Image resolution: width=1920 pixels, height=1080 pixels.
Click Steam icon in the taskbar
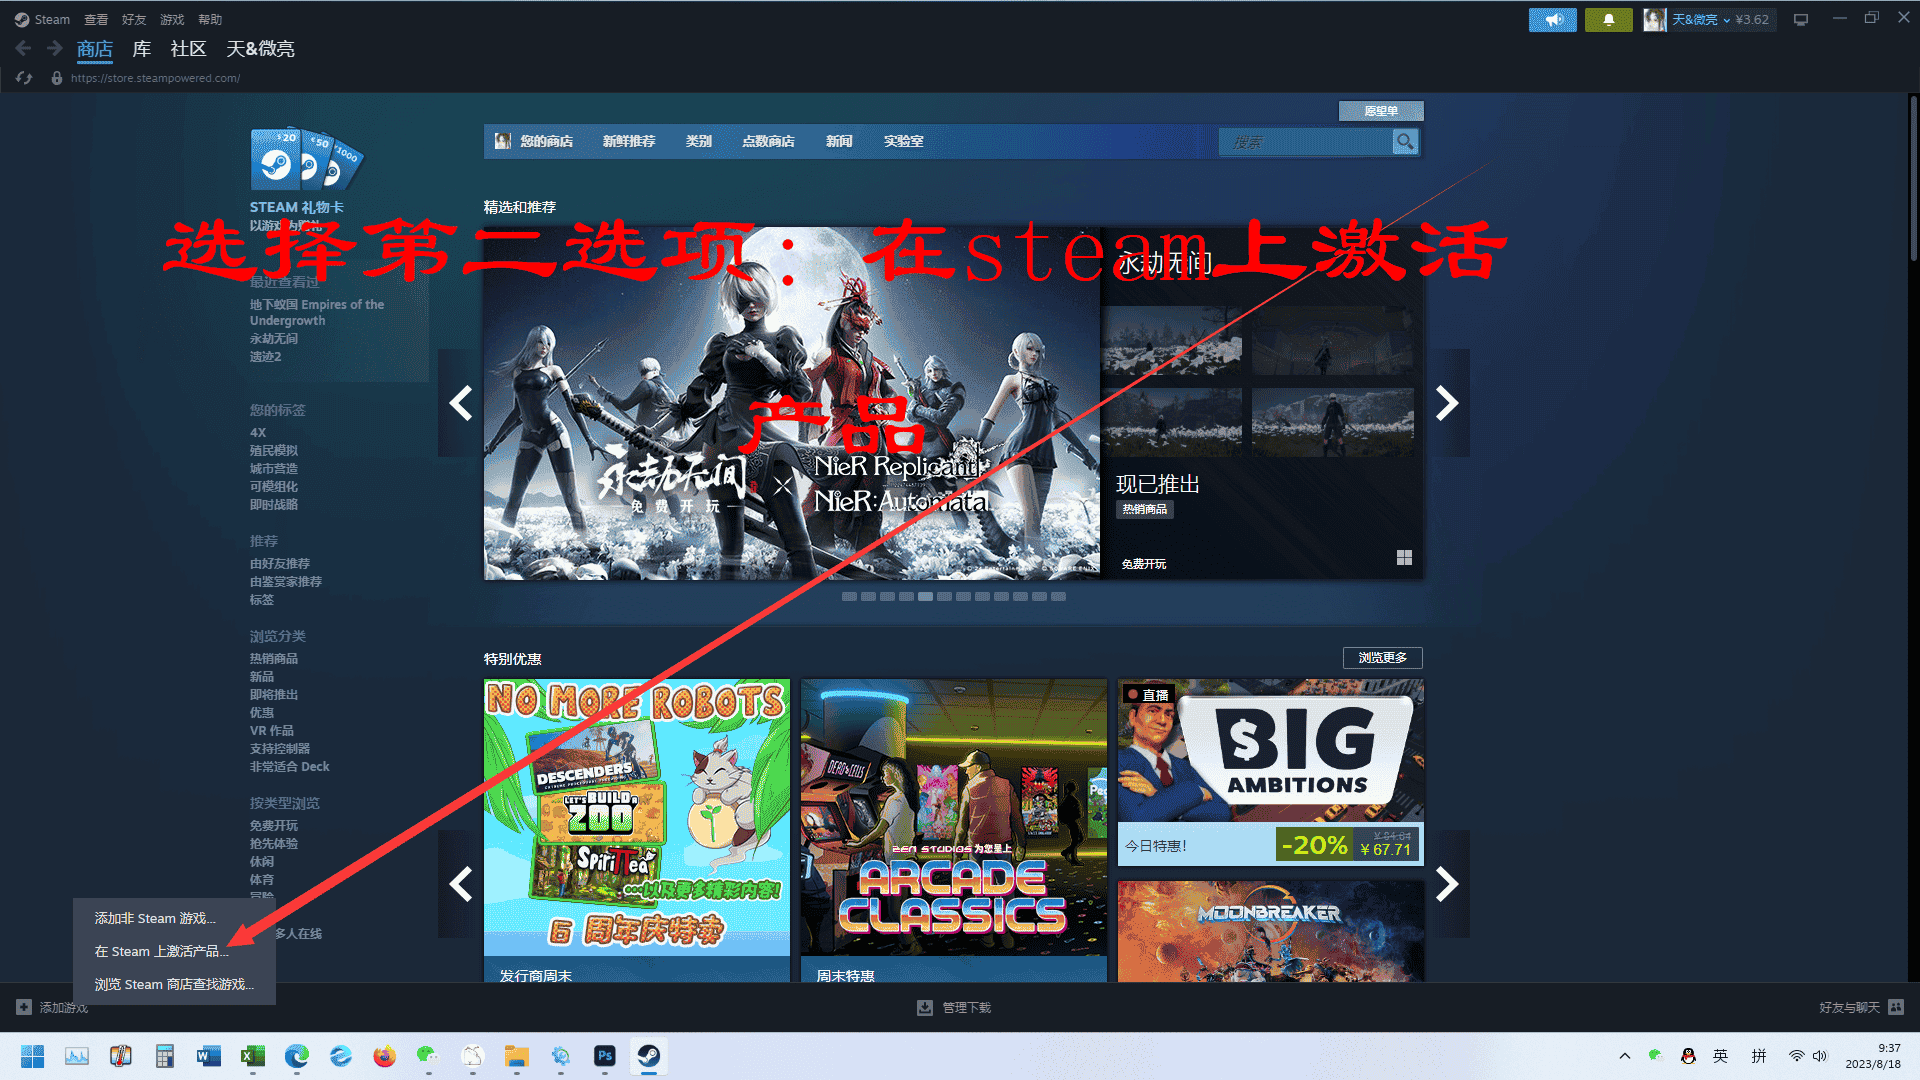[649, 1056]
